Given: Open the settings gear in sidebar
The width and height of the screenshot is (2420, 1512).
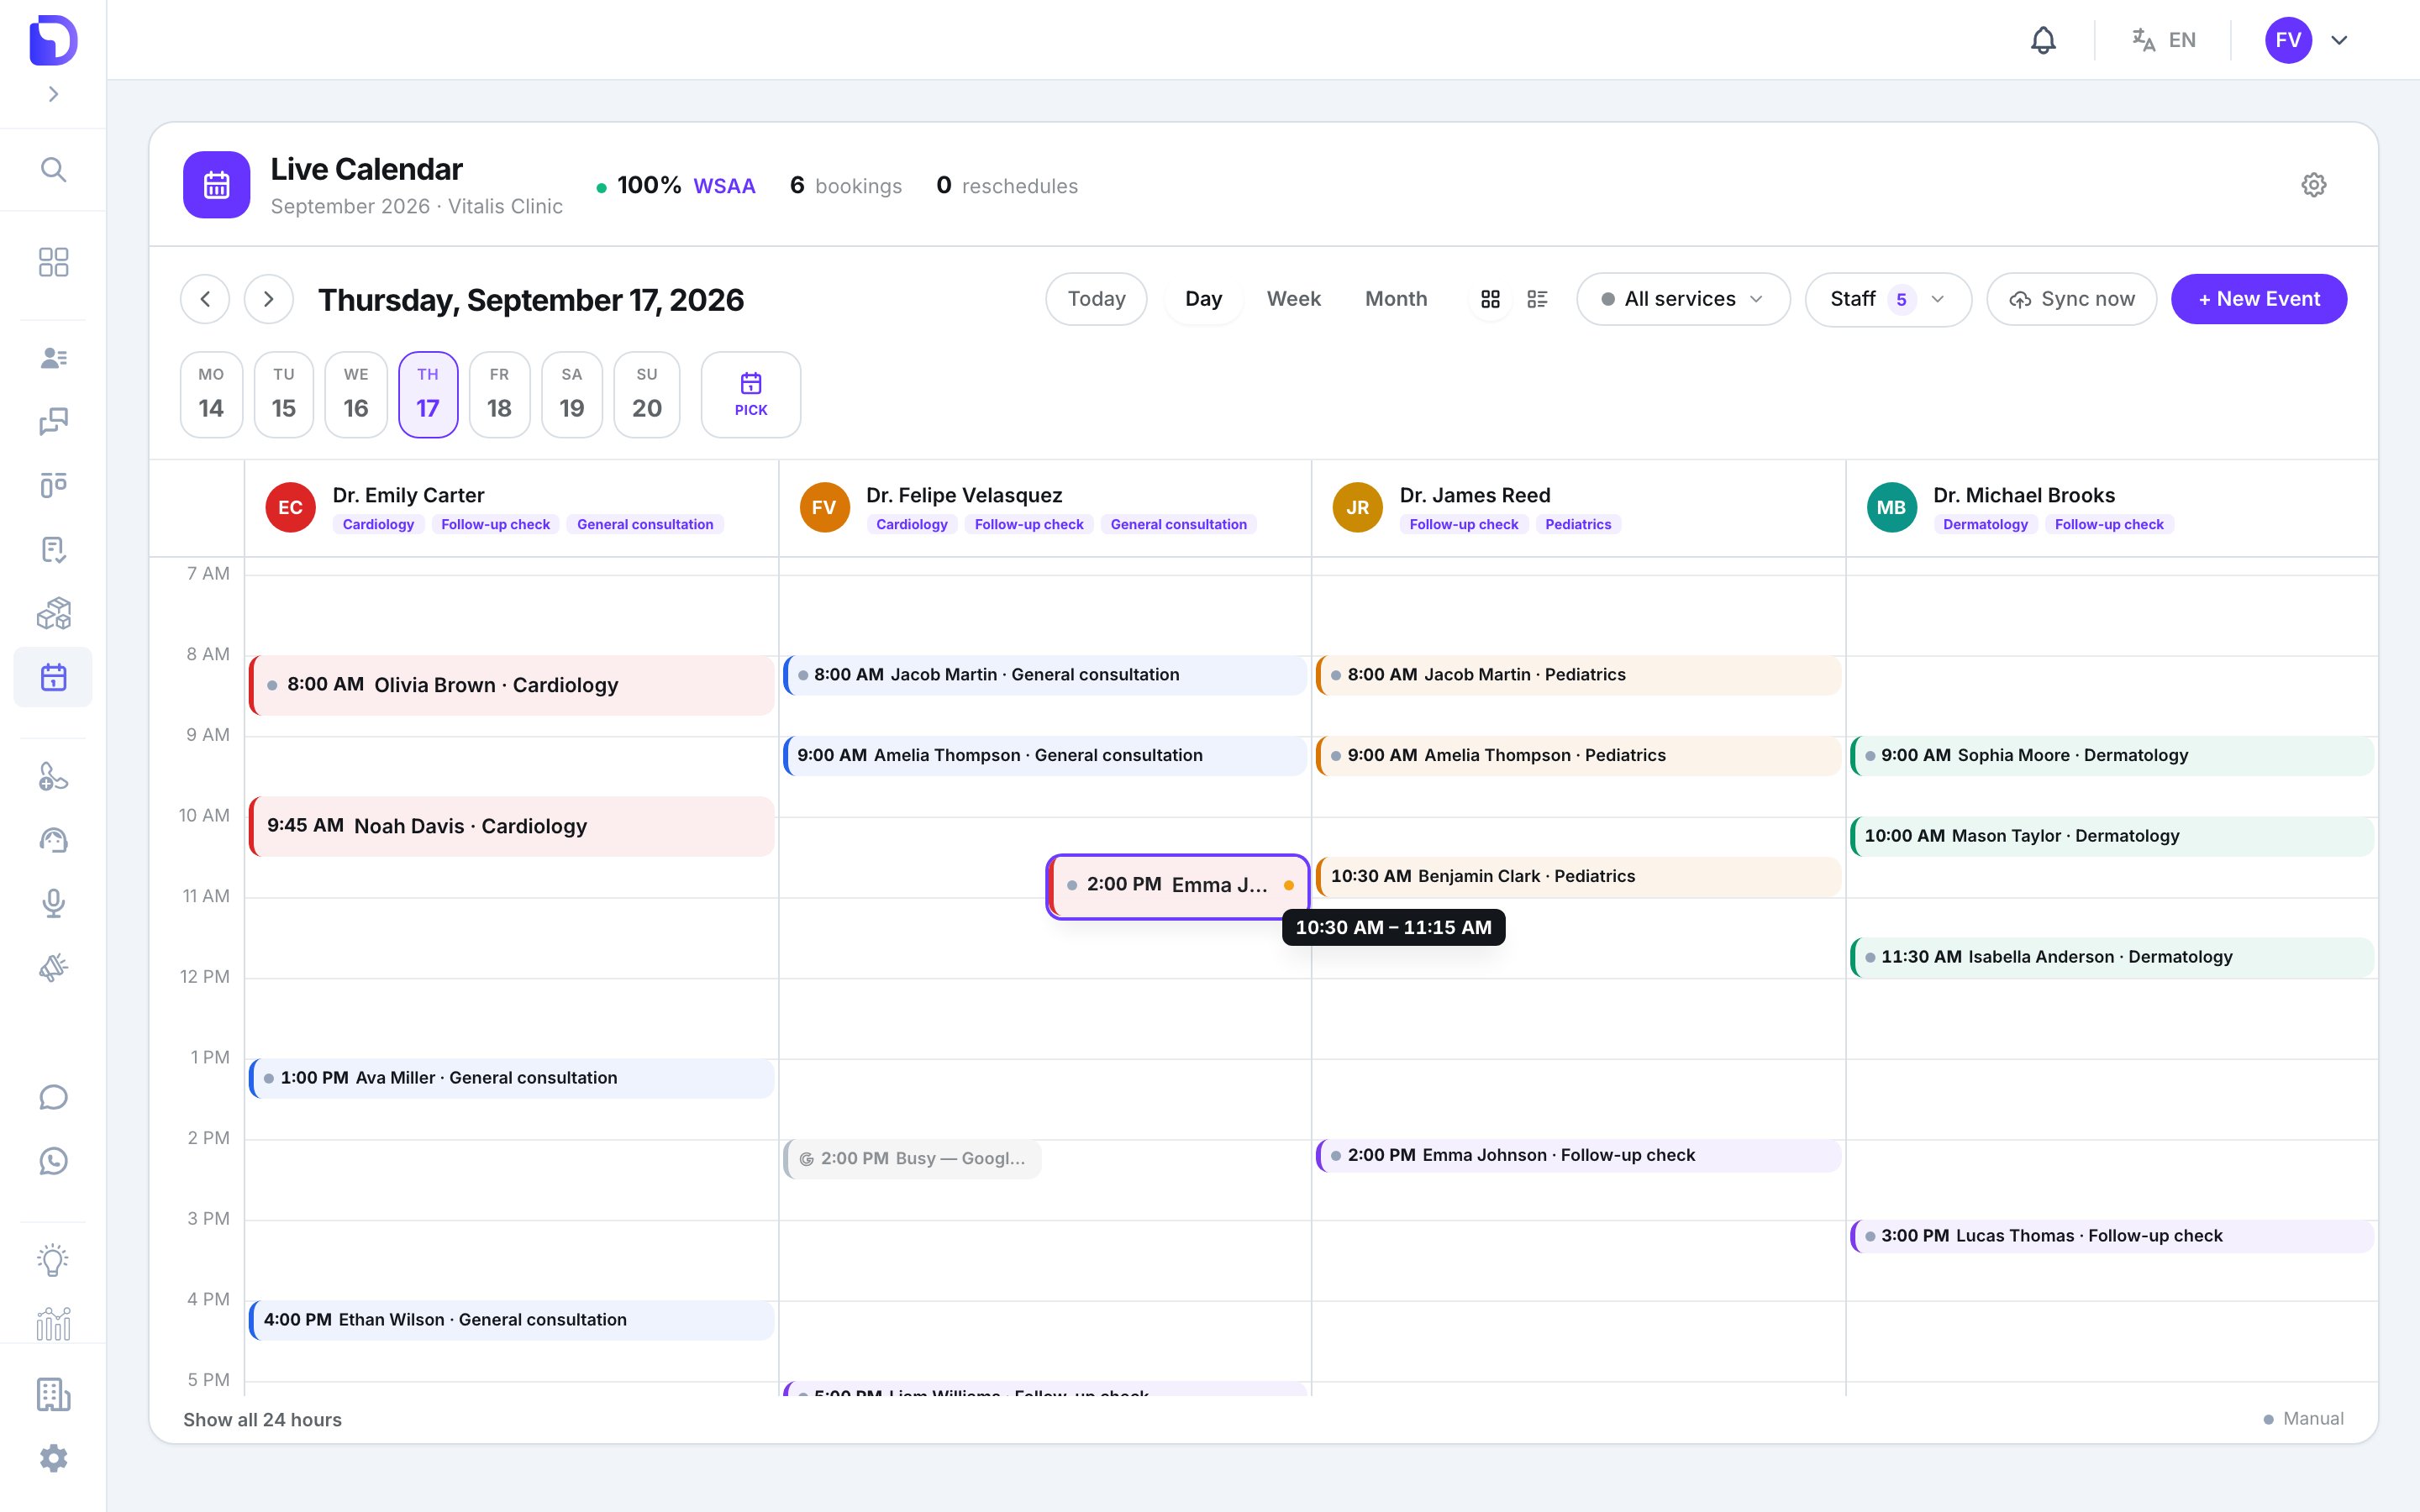Looking at the screenshot, I should [53, 1458].
